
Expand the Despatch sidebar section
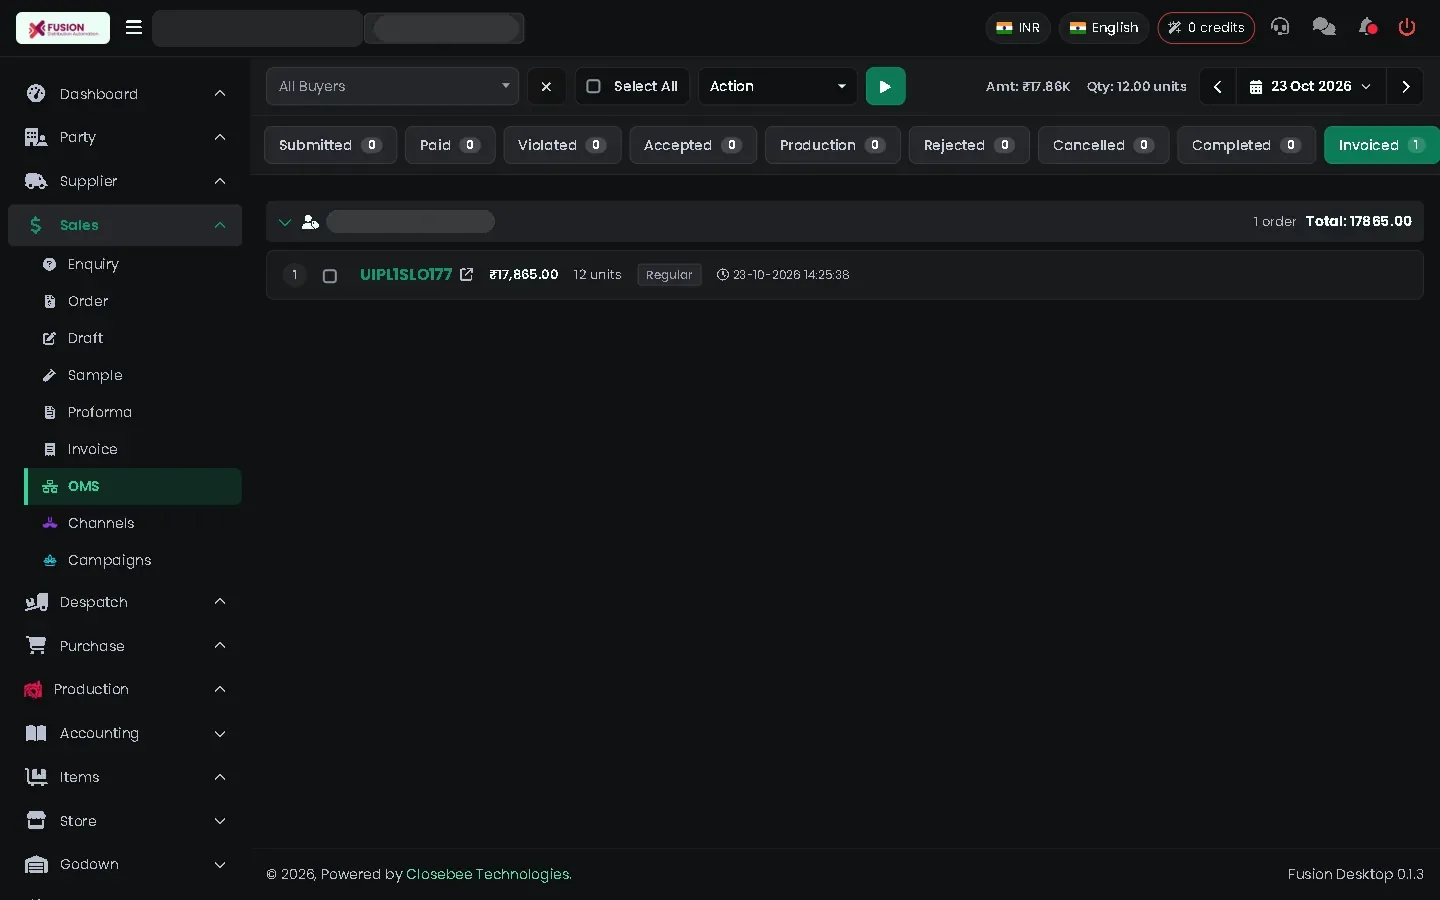click(x=125, y=602)
